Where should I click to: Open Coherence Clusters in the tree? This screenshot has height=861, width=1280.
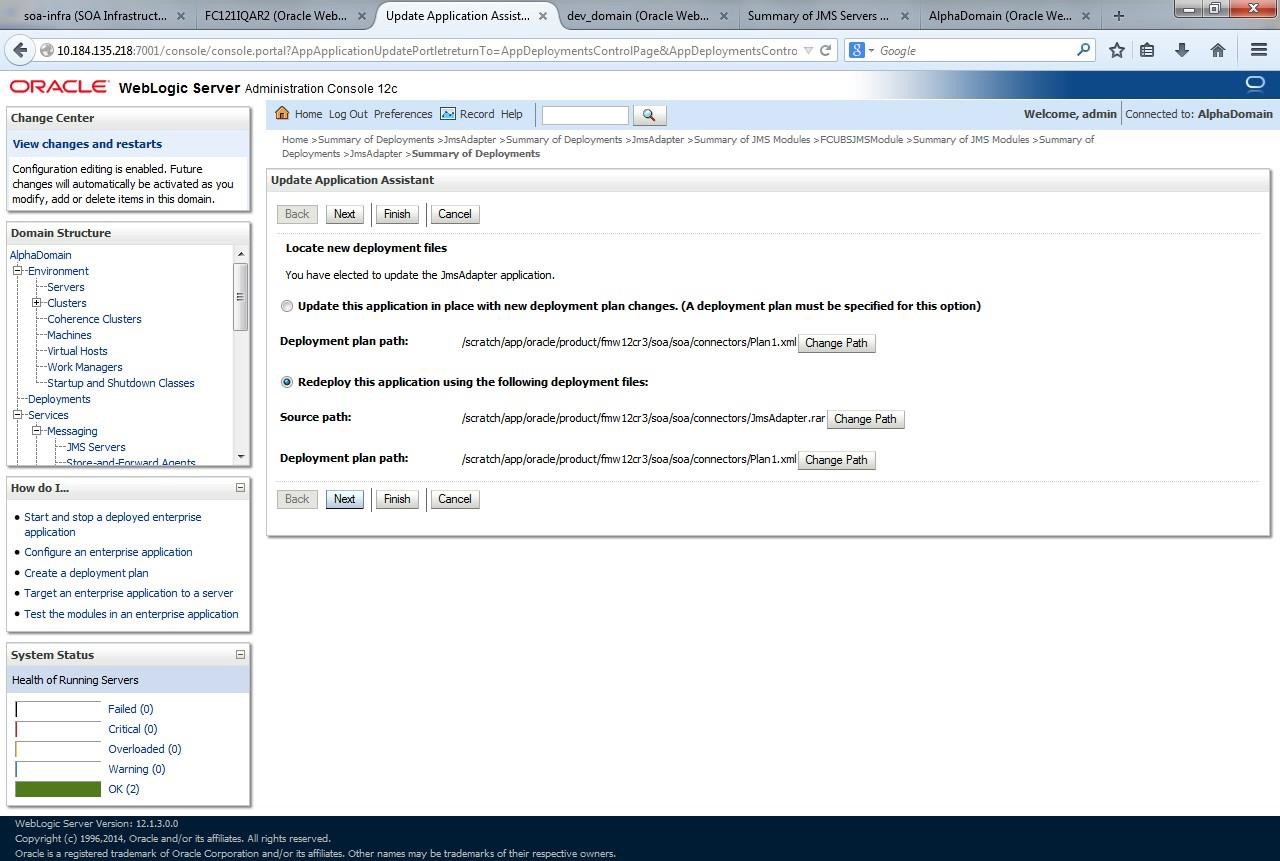[94, 319]
